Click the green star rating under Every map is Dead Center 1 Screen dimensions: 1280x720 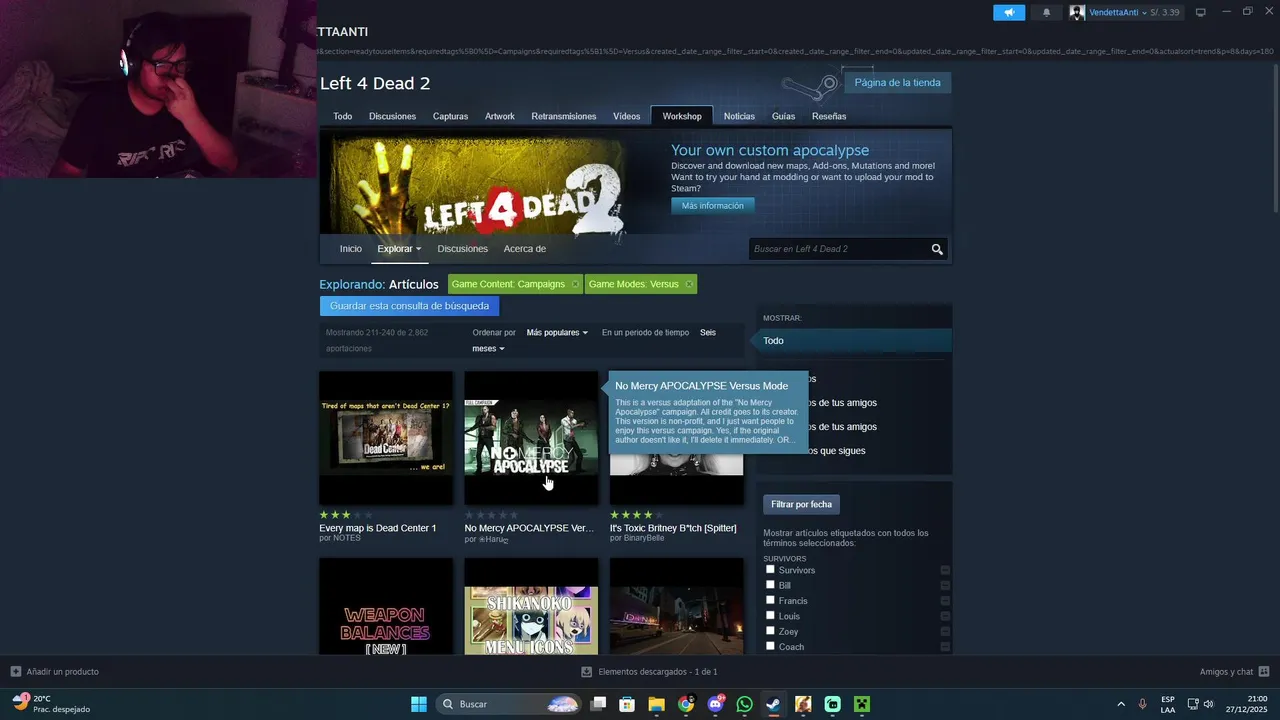[x=346, y=515]
